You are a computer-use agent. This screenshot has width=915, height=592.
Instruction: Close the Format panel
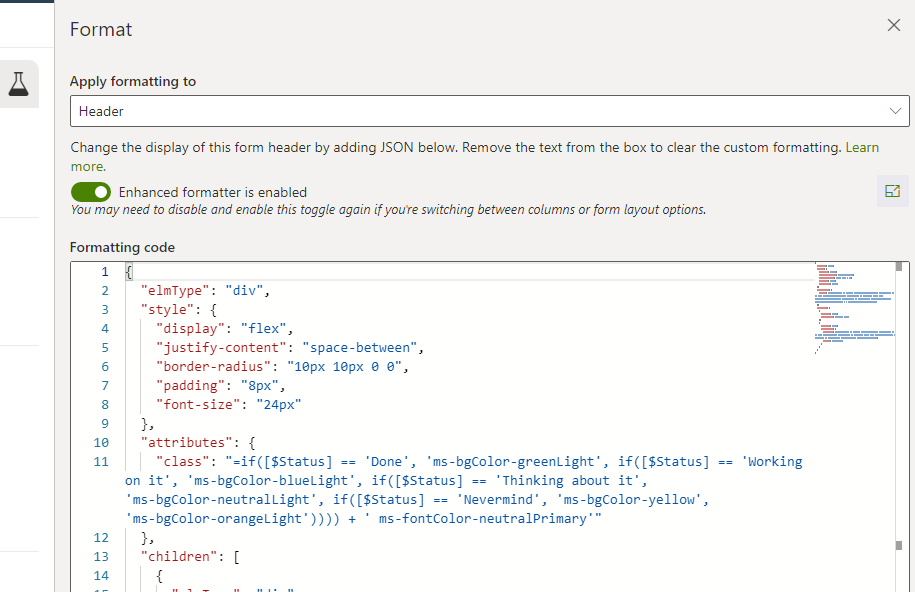(x=893, y=25)
